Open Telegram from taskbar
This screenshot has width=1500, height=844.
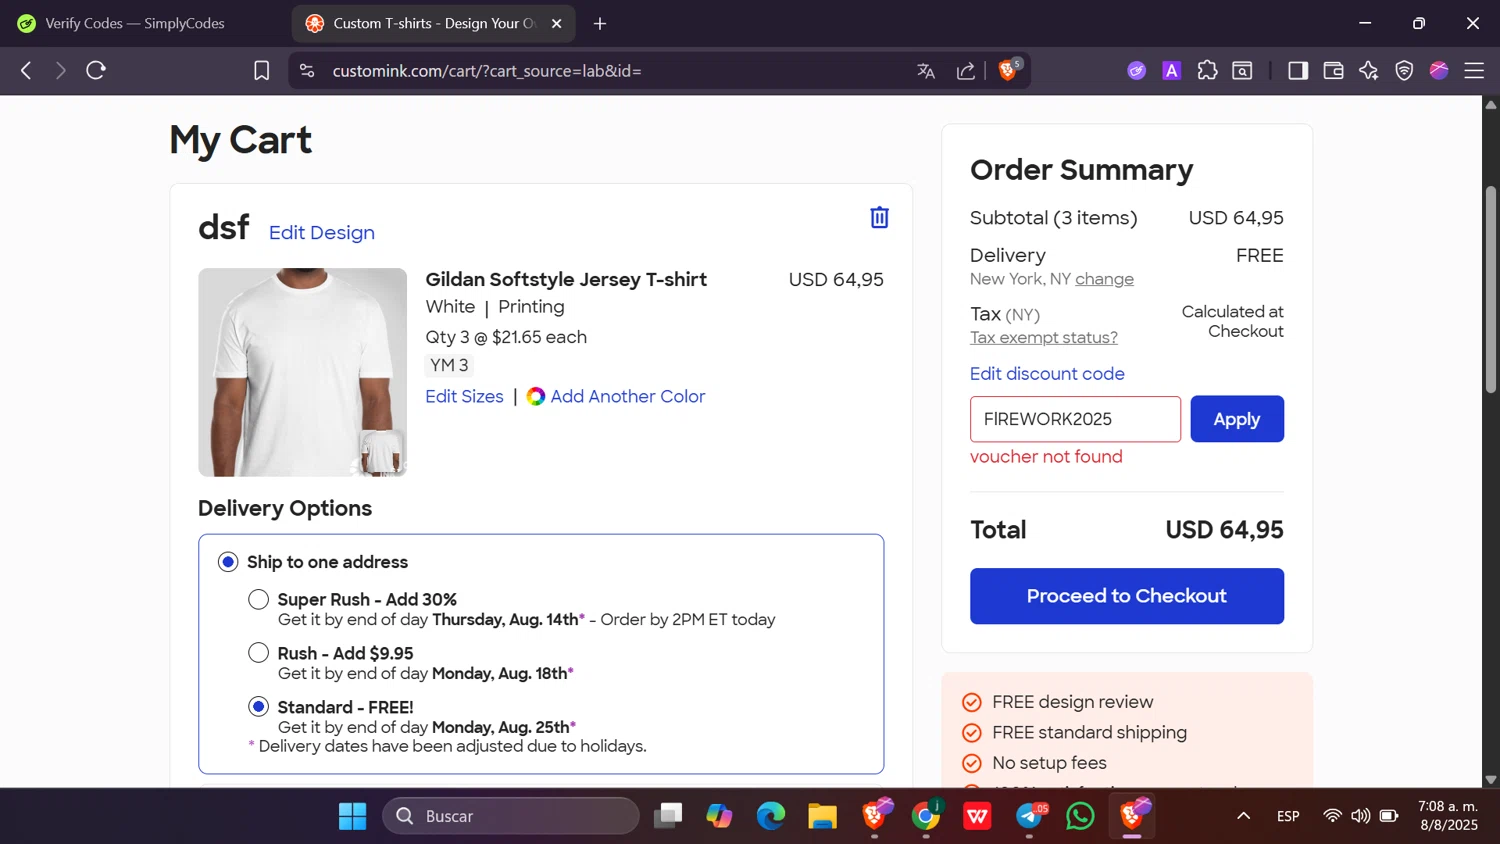point(1030,816)
